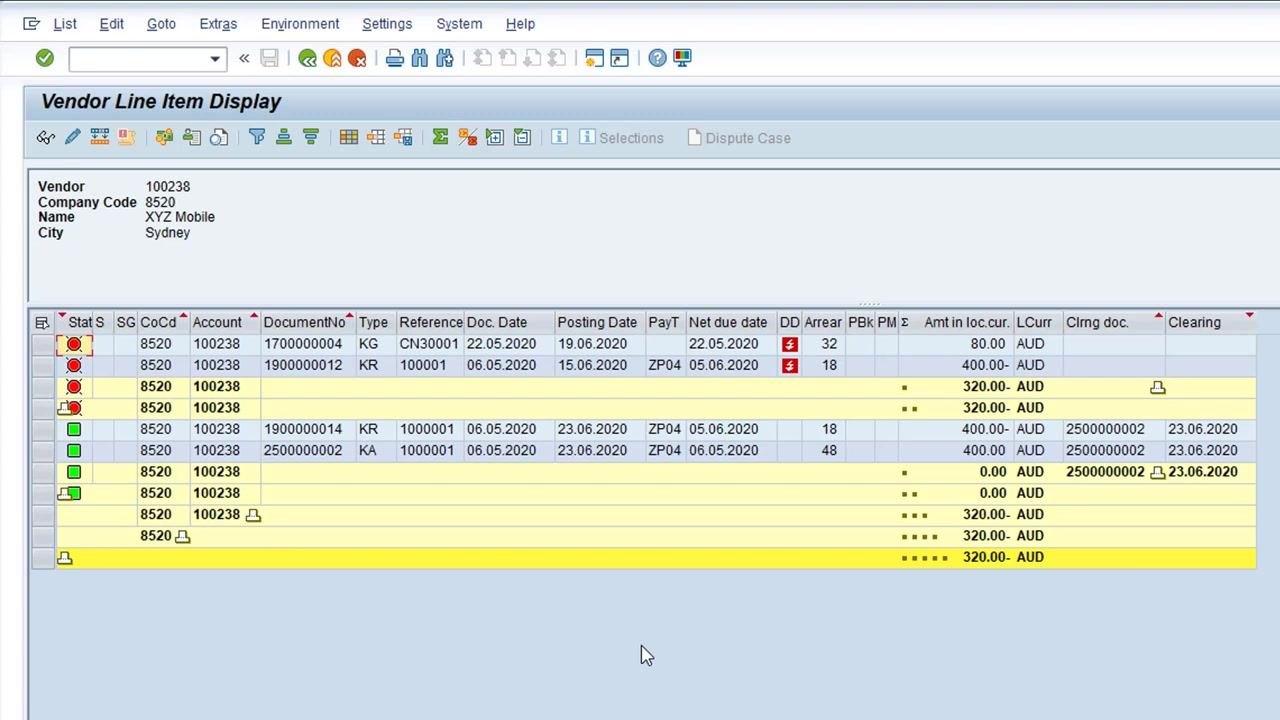Click the orange Exit icon
Viewport: 1280px width, 720px height.
(x=332, y=59)
